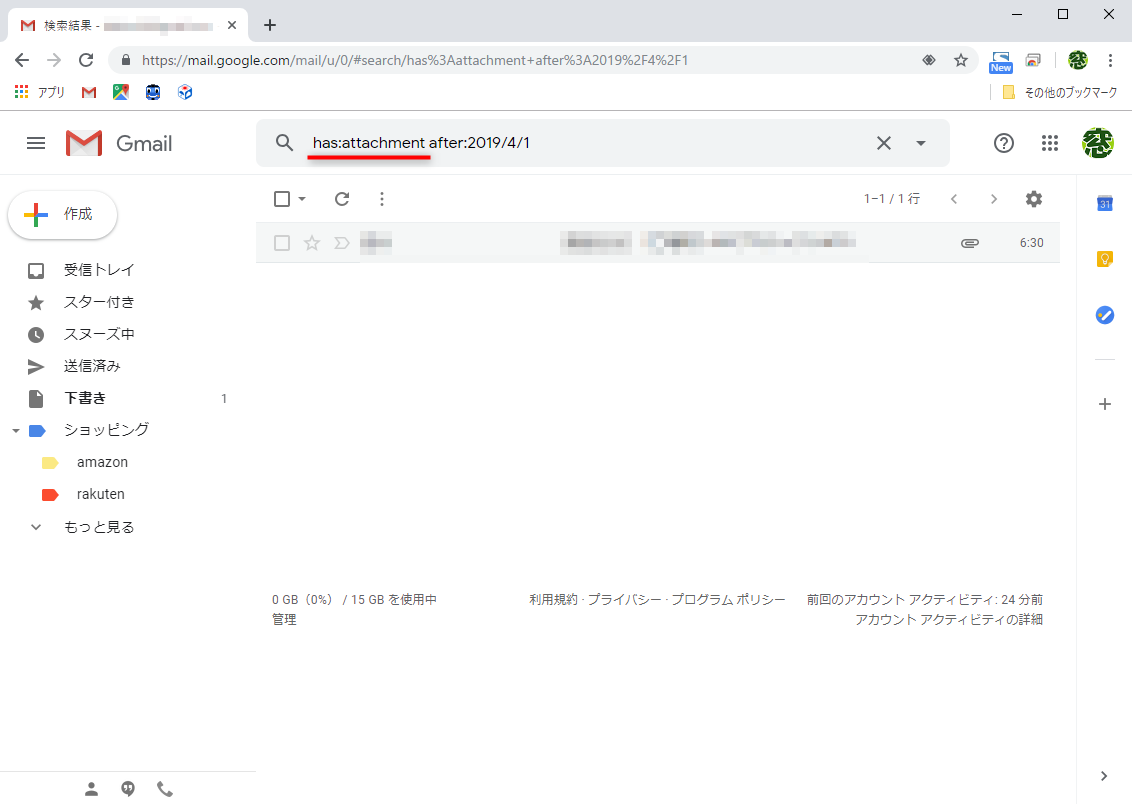Open Google Tasks in the side panel

click(x=1104, y=315)
